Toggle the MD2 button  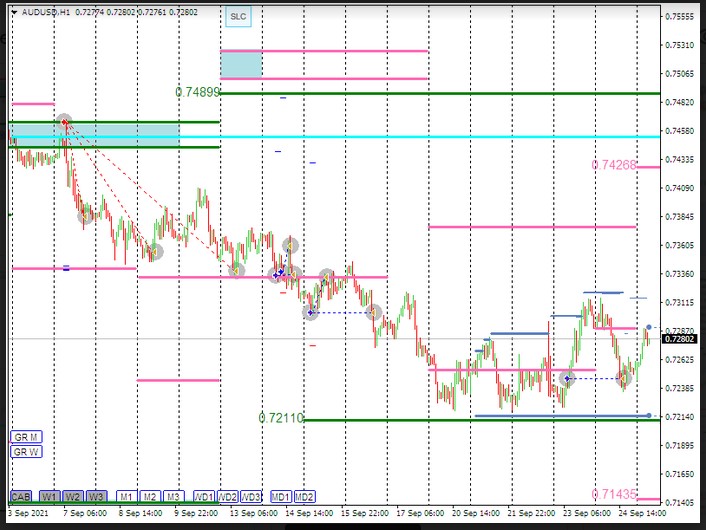click(x=304, y=496)
